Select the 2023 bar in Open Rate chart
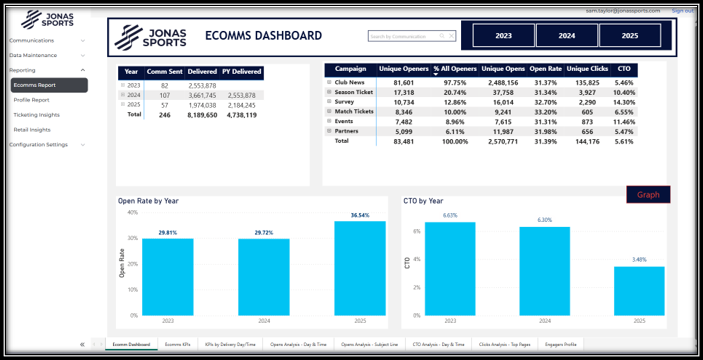Viewport: 703px width, 360px height. [x=168, y=277]
